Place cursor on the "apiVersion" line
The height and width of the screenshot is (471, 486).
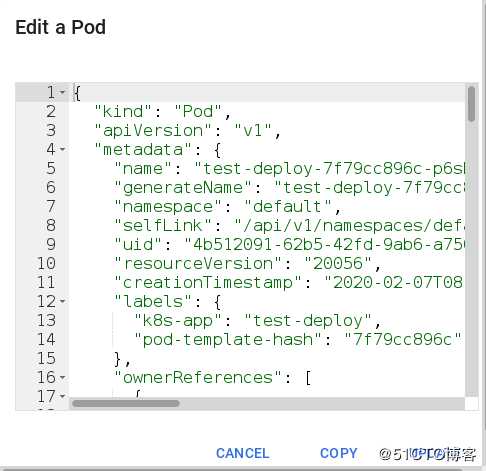[188, 130]
